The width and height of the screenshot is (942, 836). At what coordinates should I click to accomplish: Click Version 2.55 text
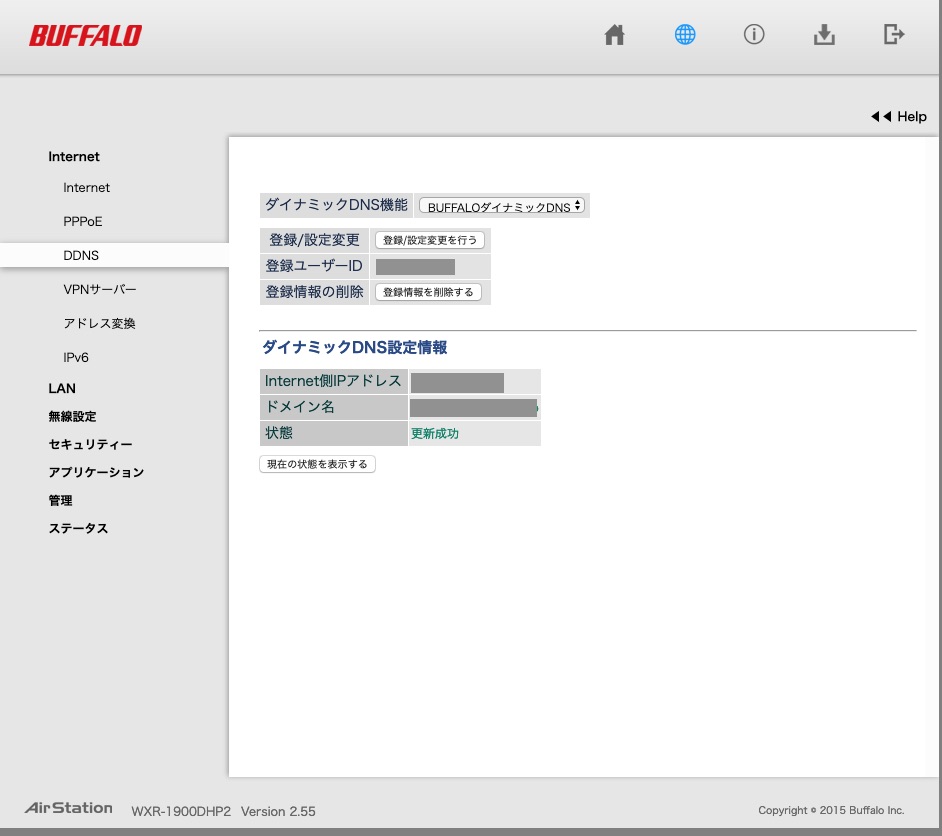tap(278, 811)
